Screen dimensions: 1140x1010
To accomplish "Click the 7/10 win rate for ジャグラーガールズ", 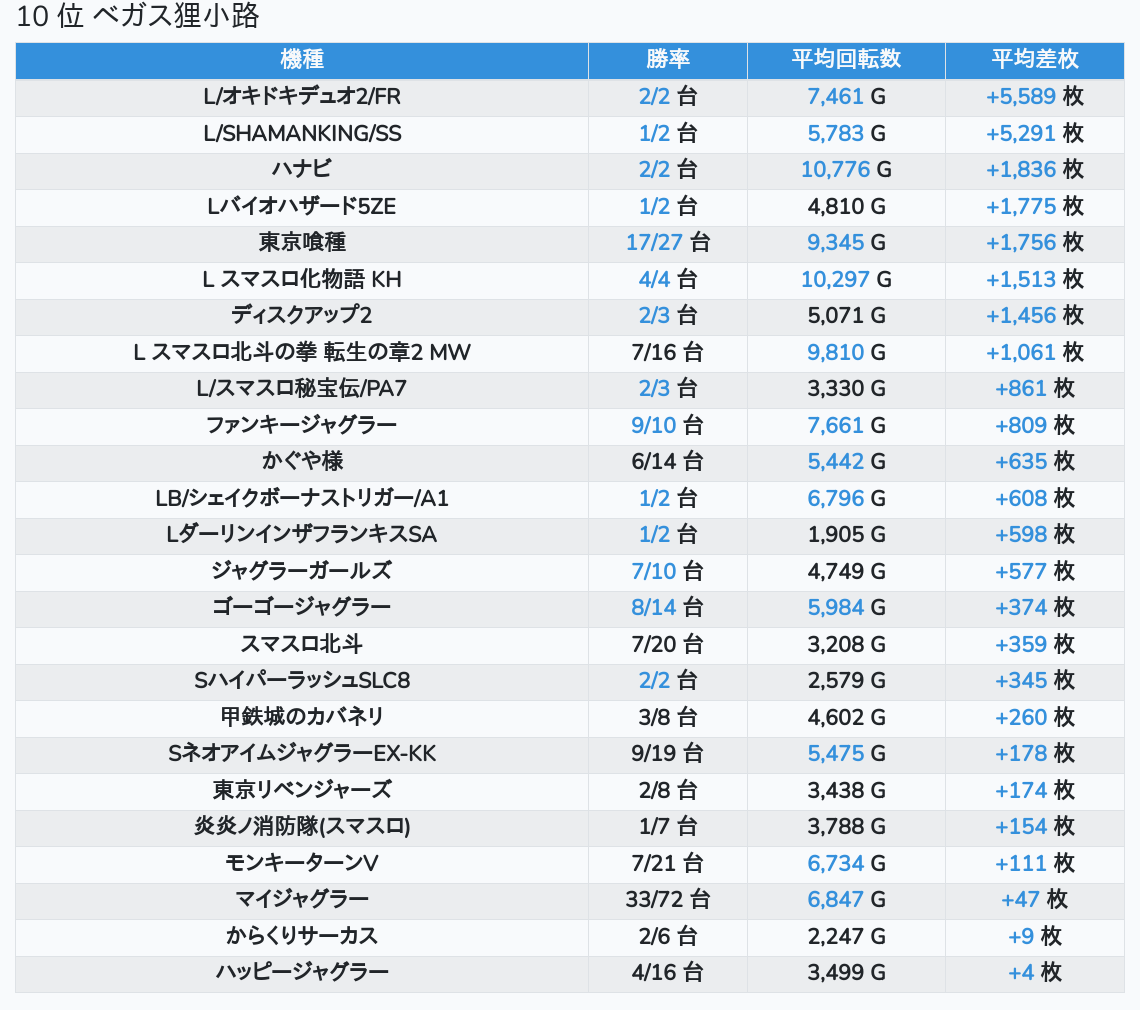I will click(x=654, y=572).
